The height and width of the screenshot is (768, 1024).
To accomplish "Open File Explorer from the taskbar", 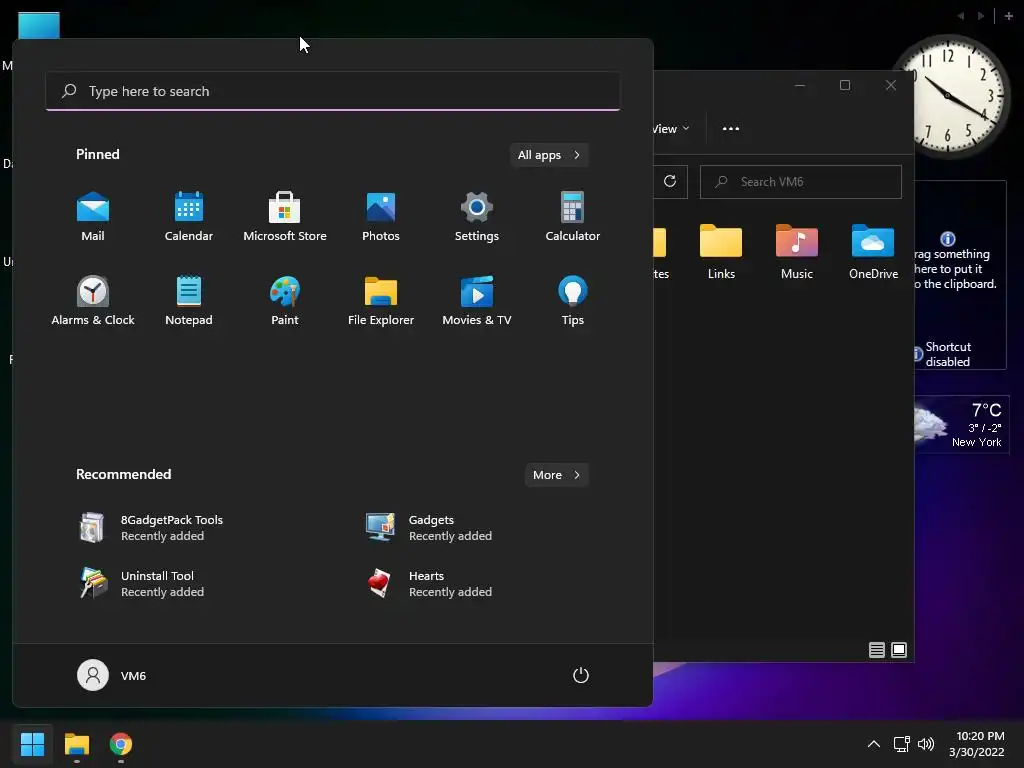I will (76, 744).
